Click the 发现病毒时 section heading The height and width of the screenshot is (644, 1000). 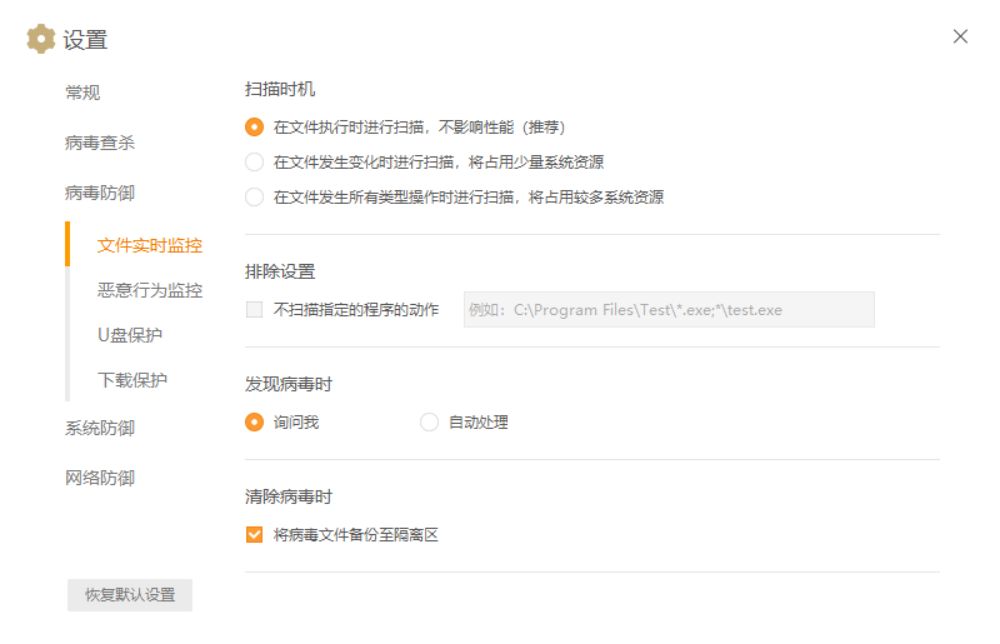pos(288,384)
